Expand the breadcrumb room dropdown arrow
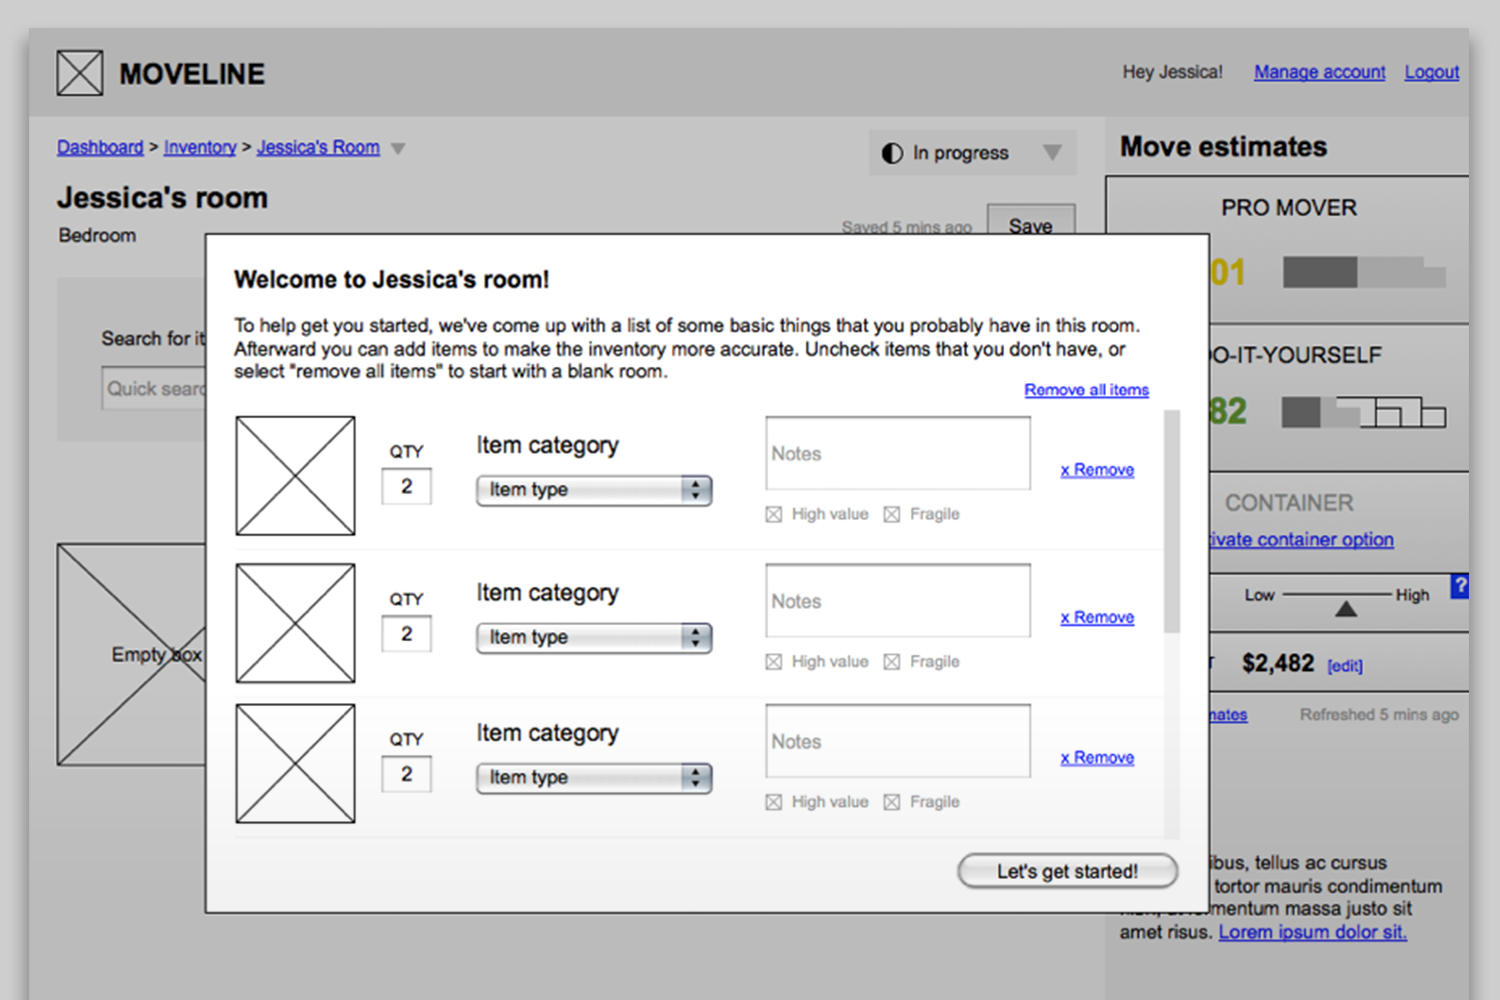 pyautogui.click(x=398, y=149)
